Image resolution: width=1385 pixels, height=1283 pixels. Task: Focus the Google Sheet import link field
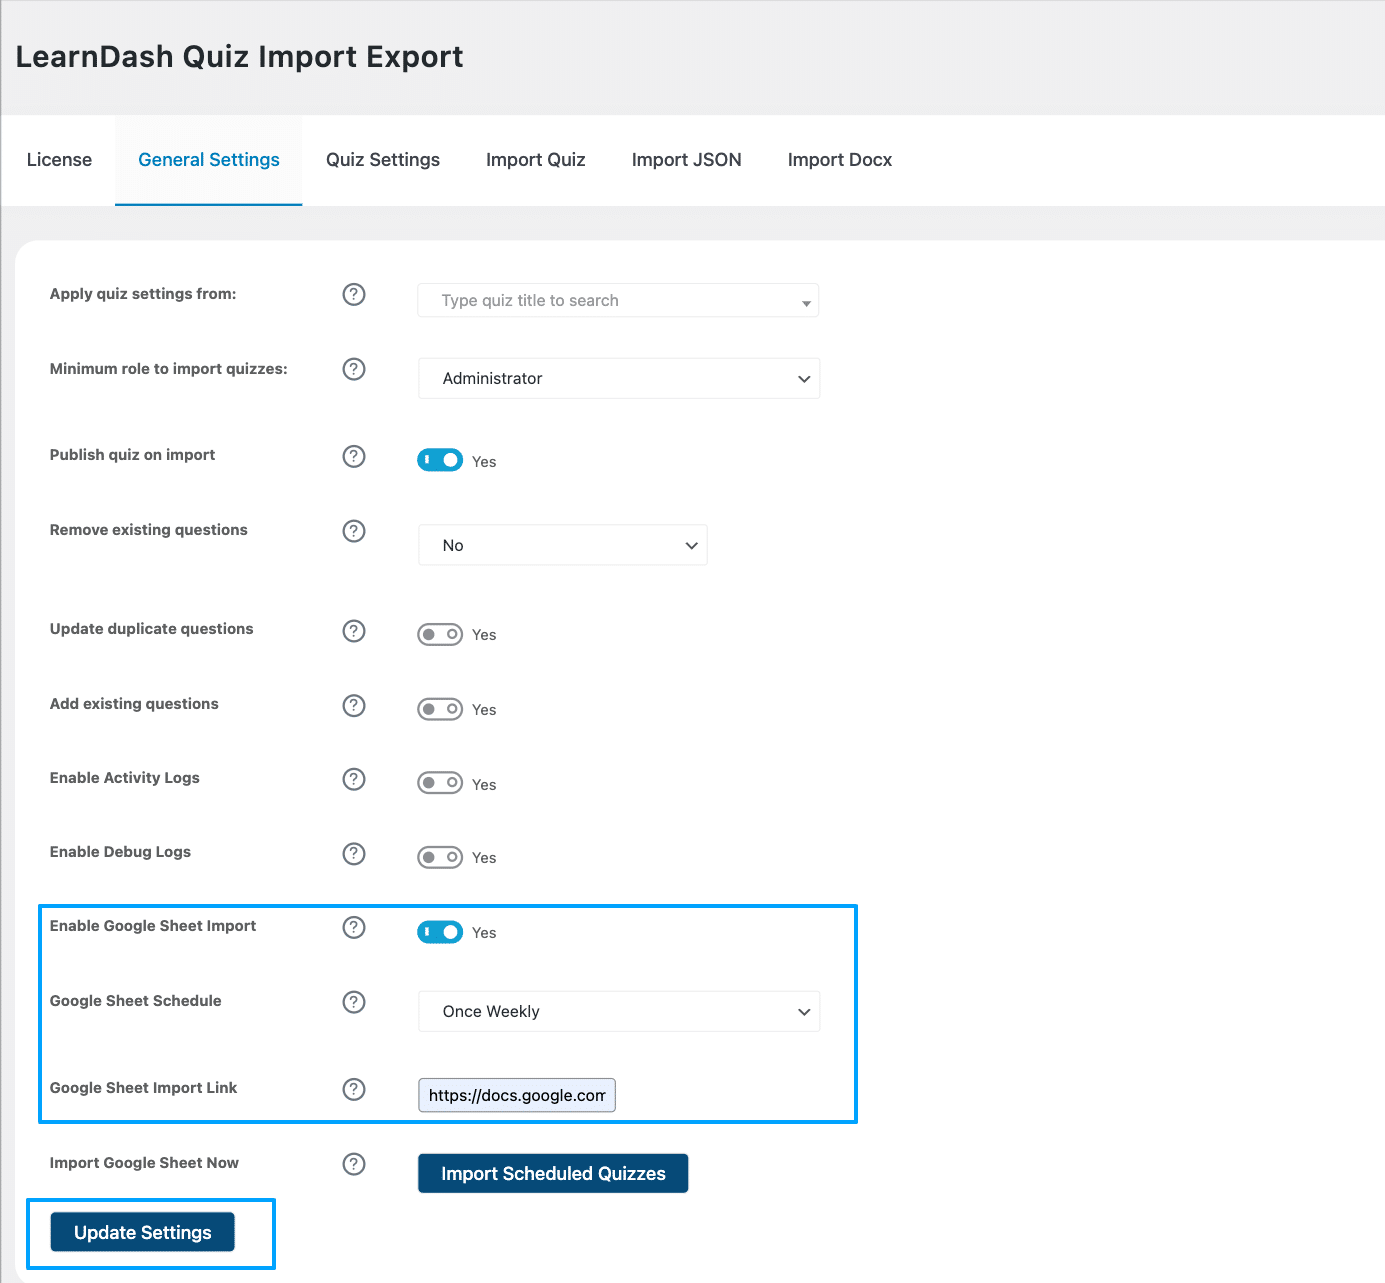[x=517, y=1095]
